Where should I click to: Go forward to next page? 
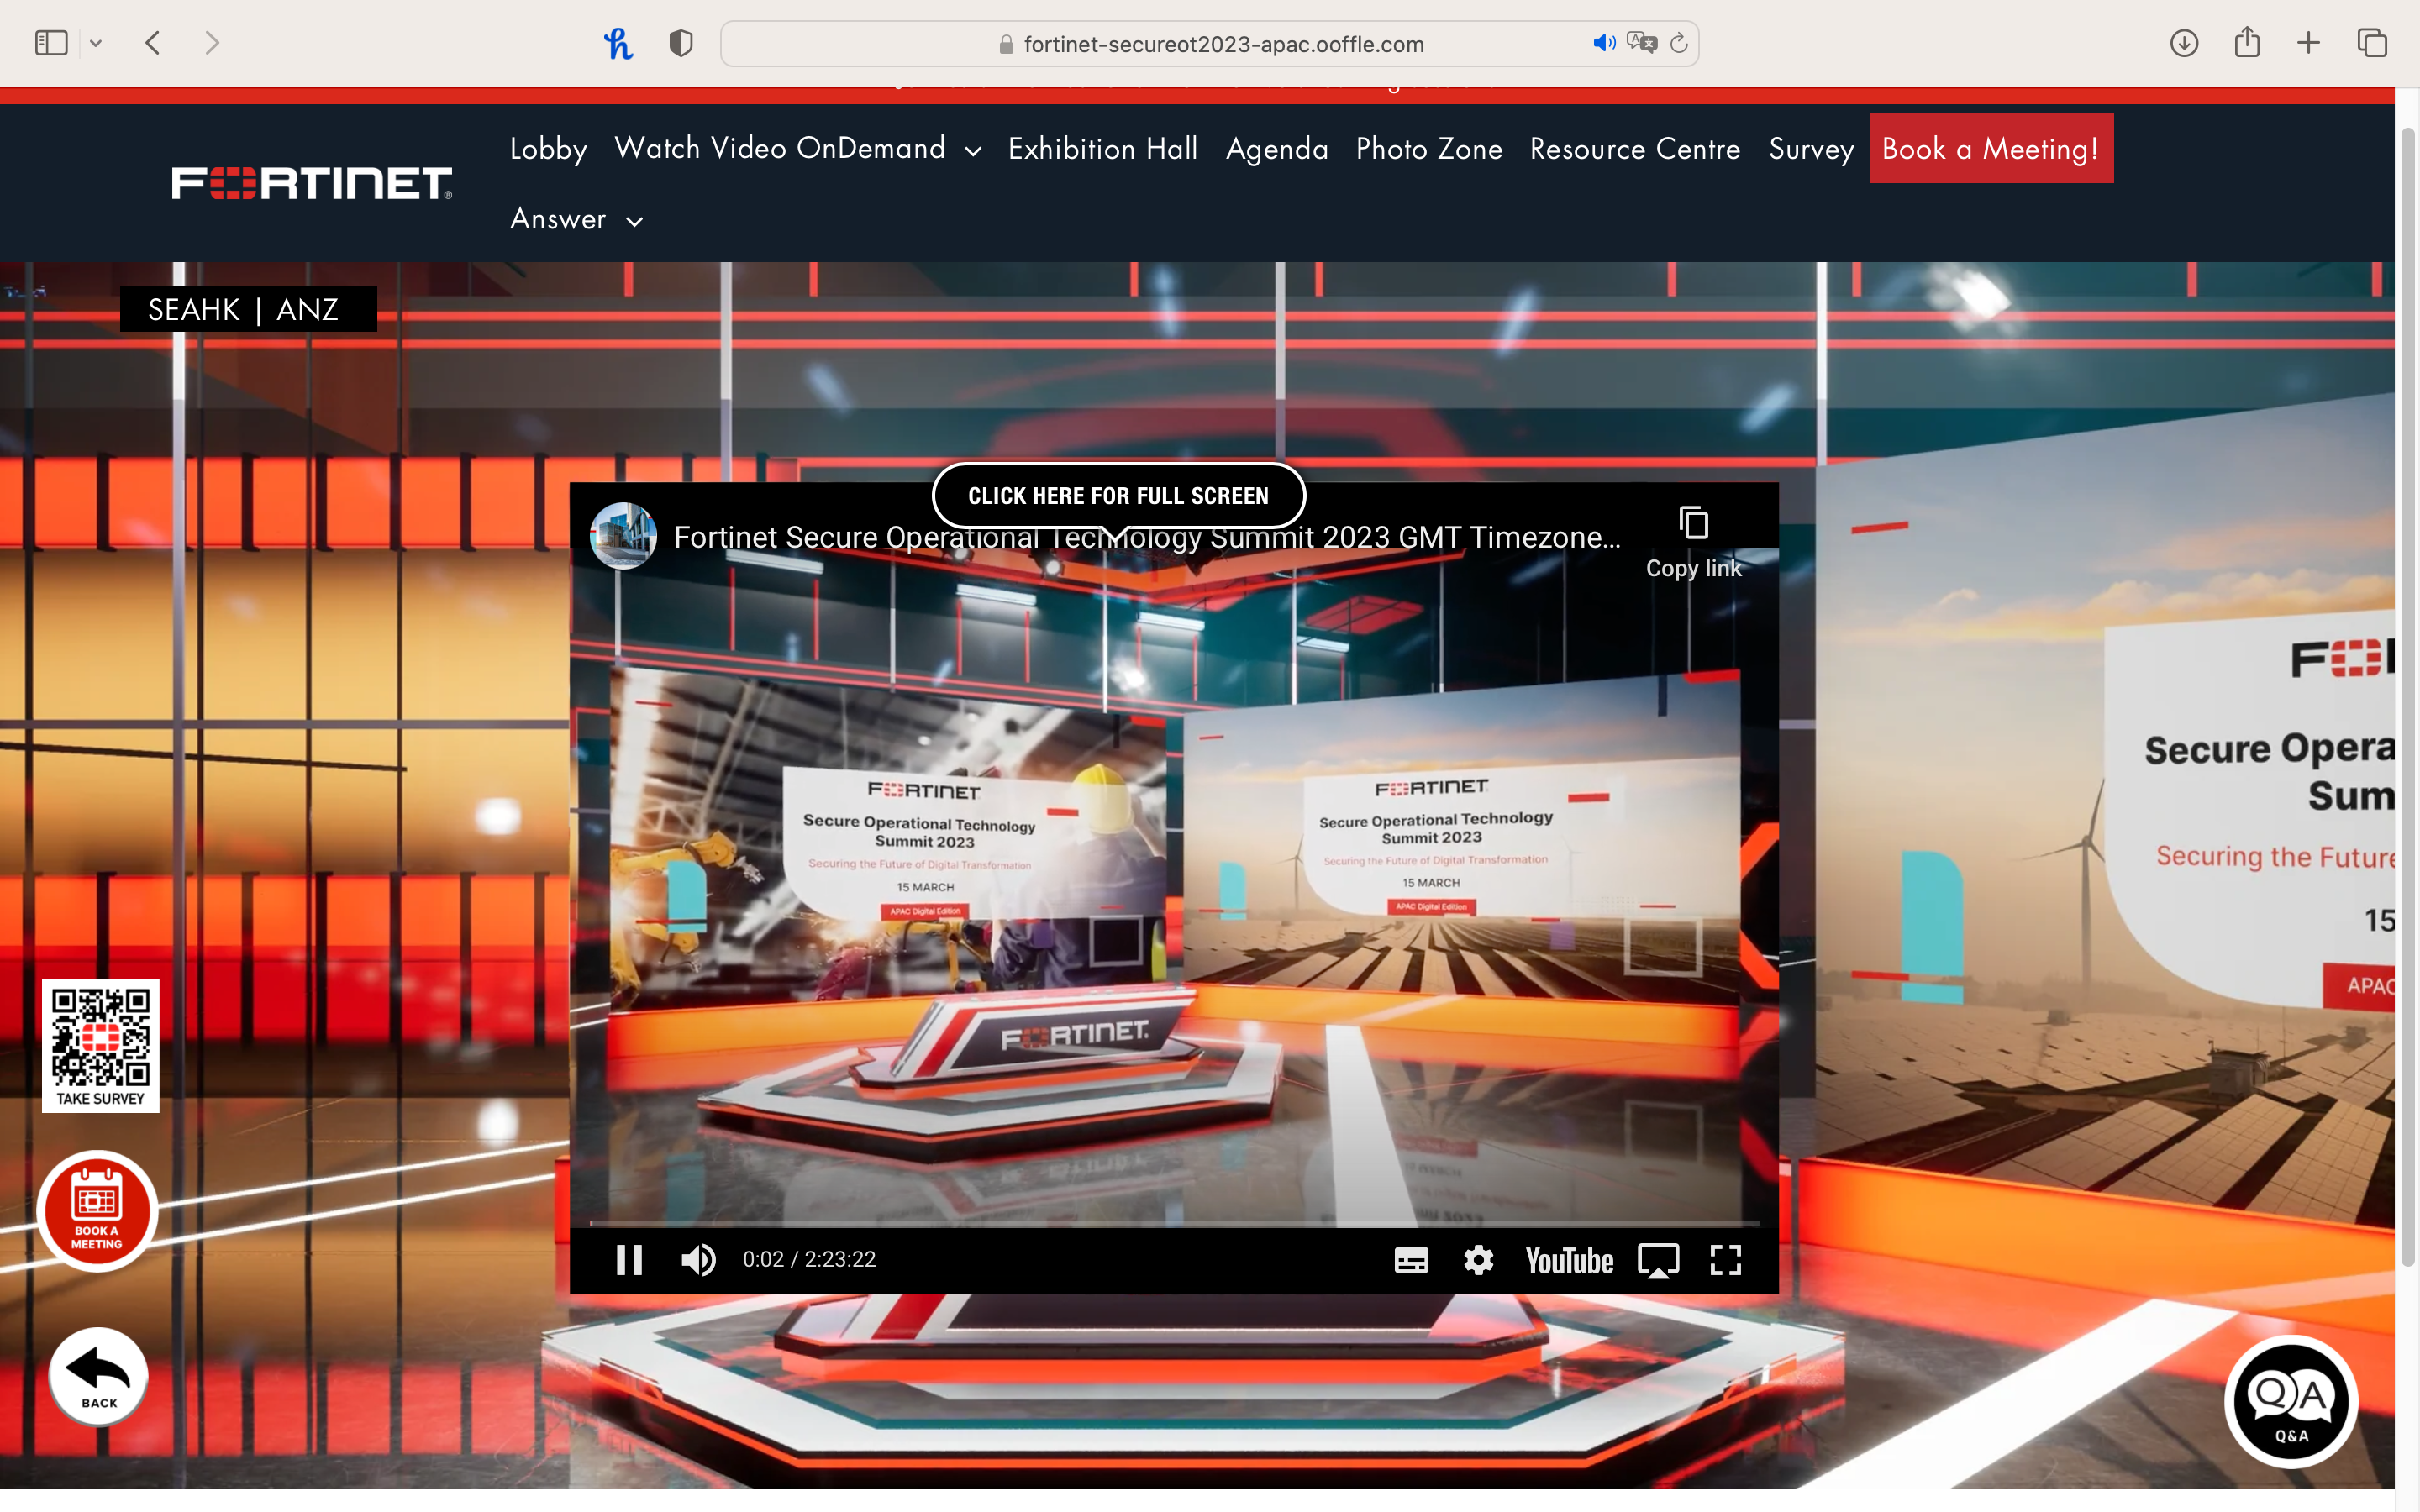pos(211,43)
